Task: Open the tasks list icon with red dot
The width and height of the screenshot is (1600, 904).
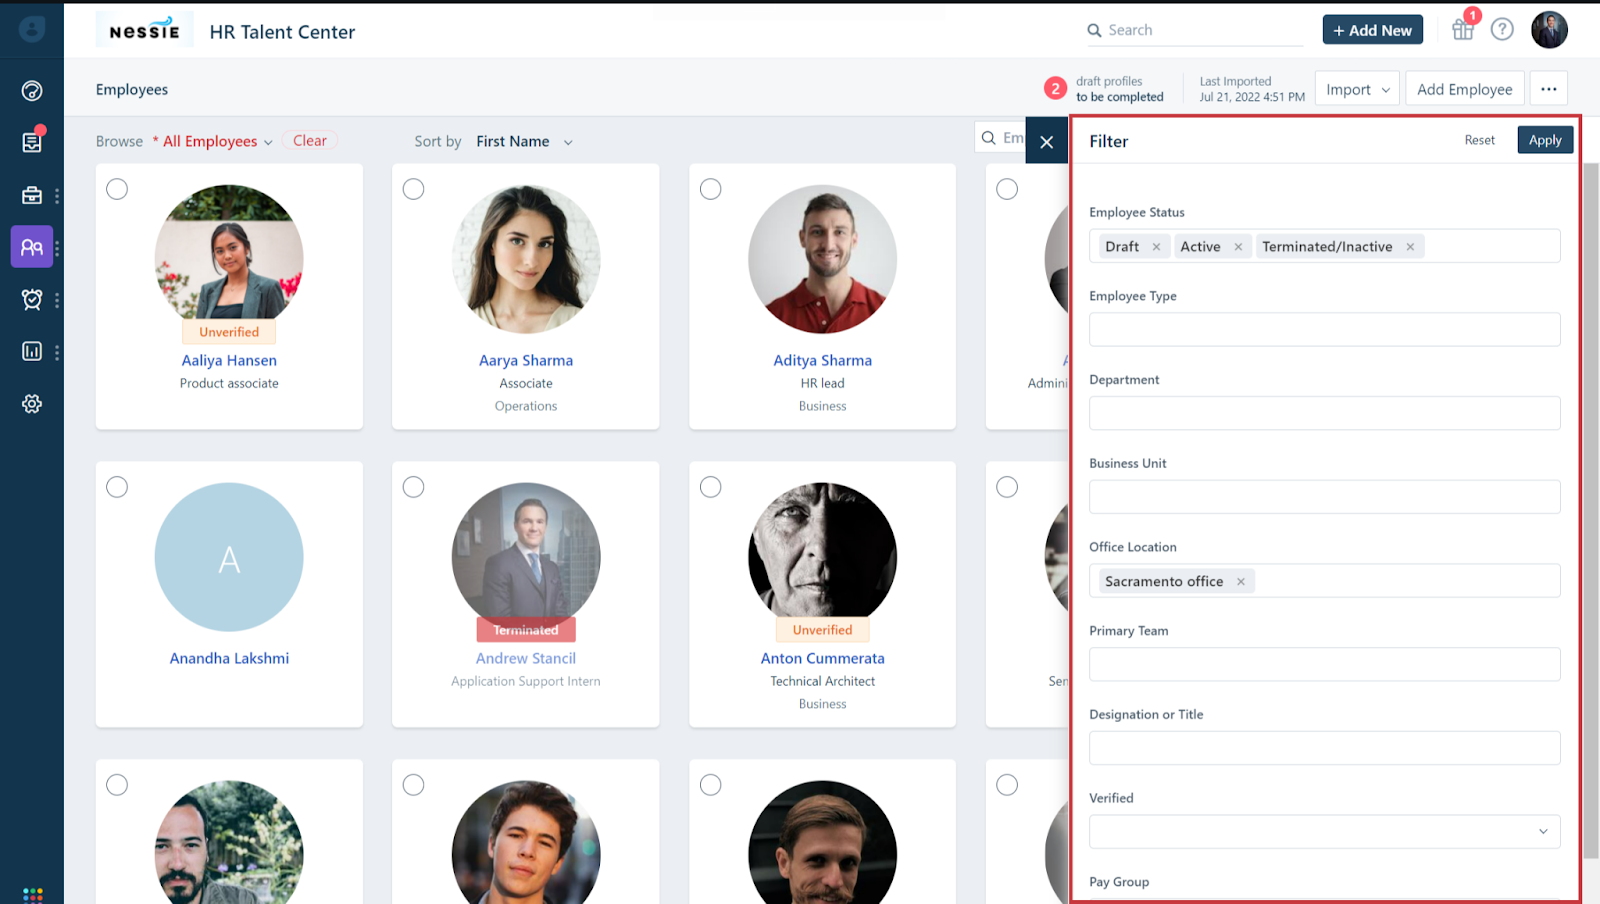Action: coord(32,142)
